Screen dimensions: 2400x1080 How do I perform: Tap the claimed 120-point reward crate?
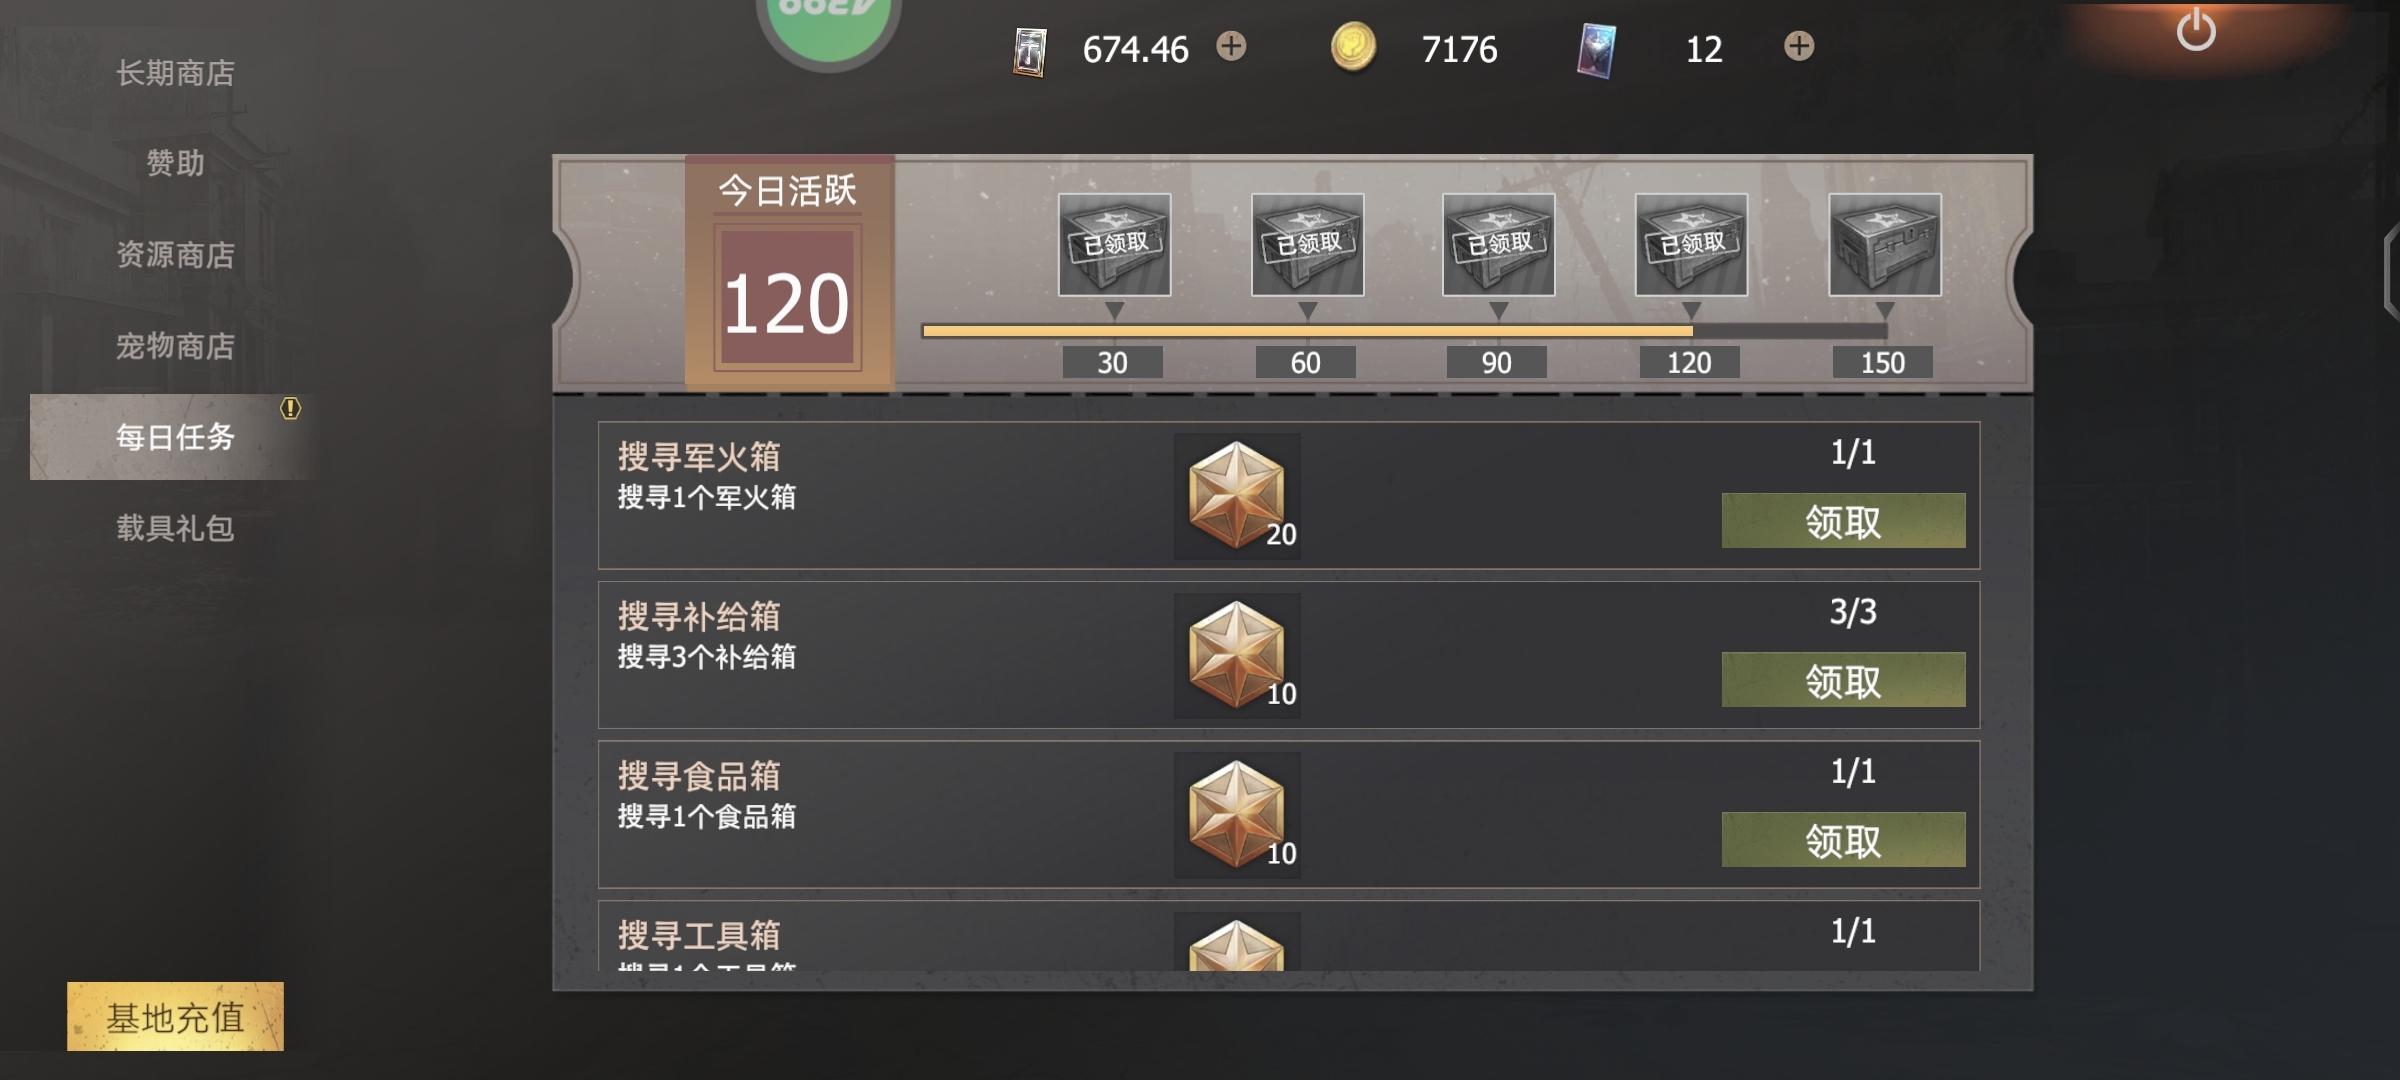[x=1691, y=245]
